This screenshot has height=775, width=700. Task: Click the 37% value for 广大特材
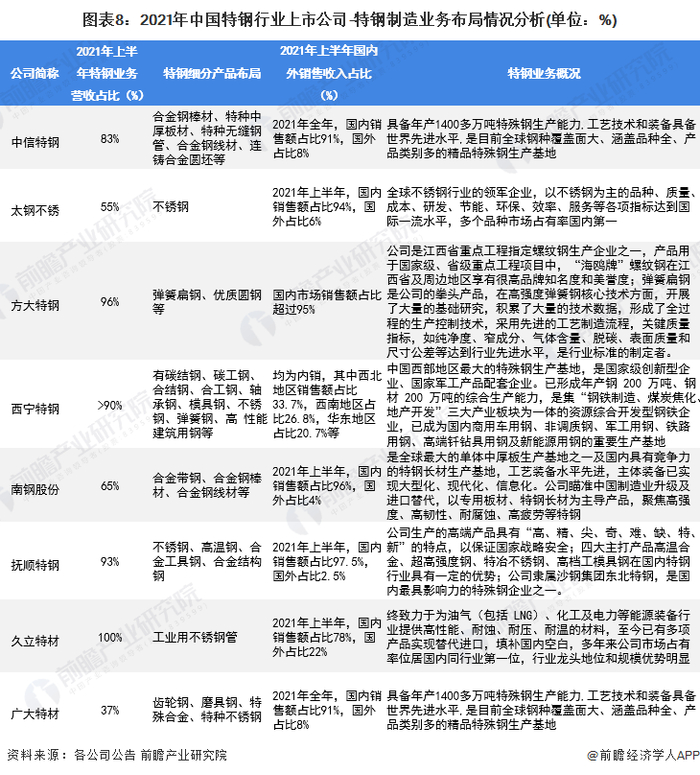coord(110,710)
